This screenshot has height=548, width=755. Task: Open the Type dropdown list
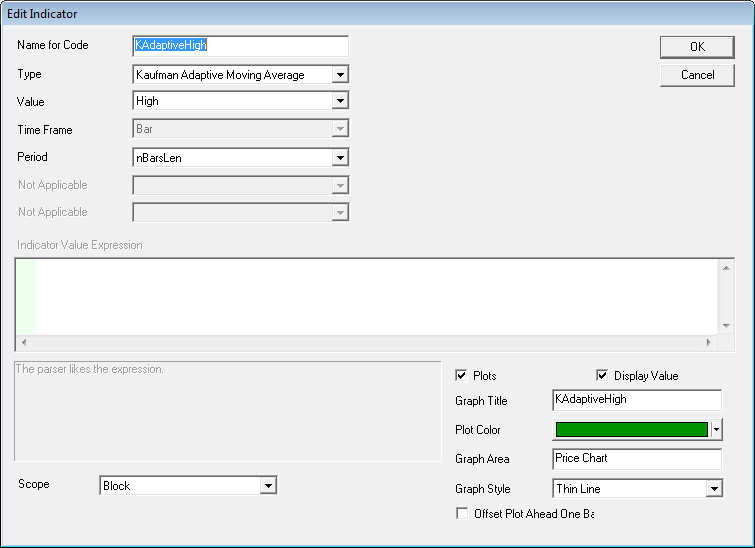[340, 75]
